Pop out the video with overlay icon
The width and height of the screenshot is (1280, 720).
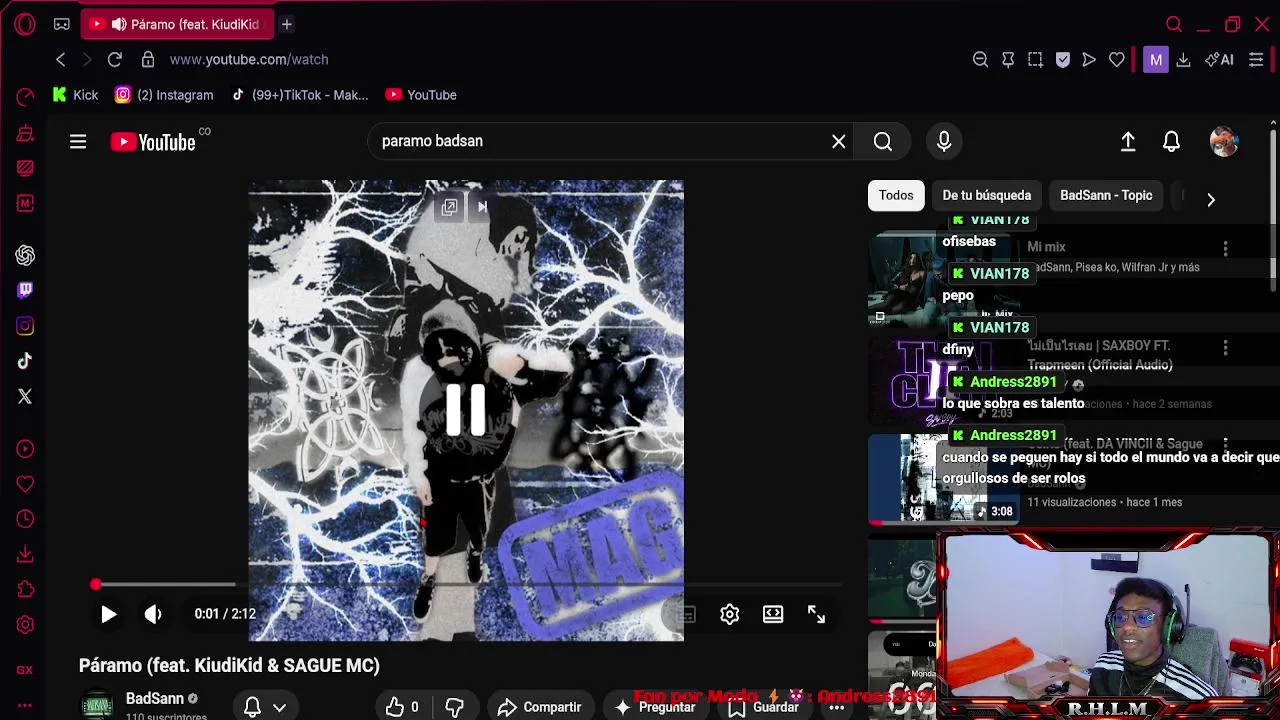coord(449,207)
